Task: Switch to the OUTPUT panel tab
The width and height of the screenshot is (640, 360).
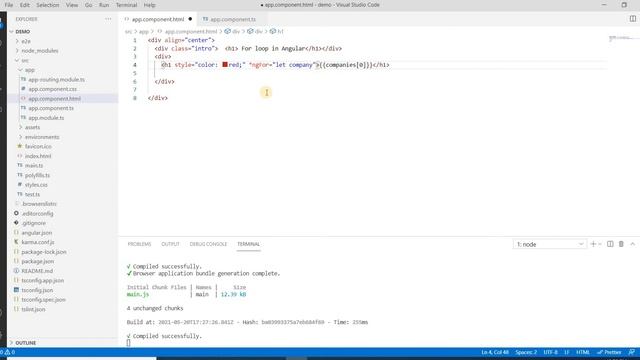Action: [x=170, y=244]
